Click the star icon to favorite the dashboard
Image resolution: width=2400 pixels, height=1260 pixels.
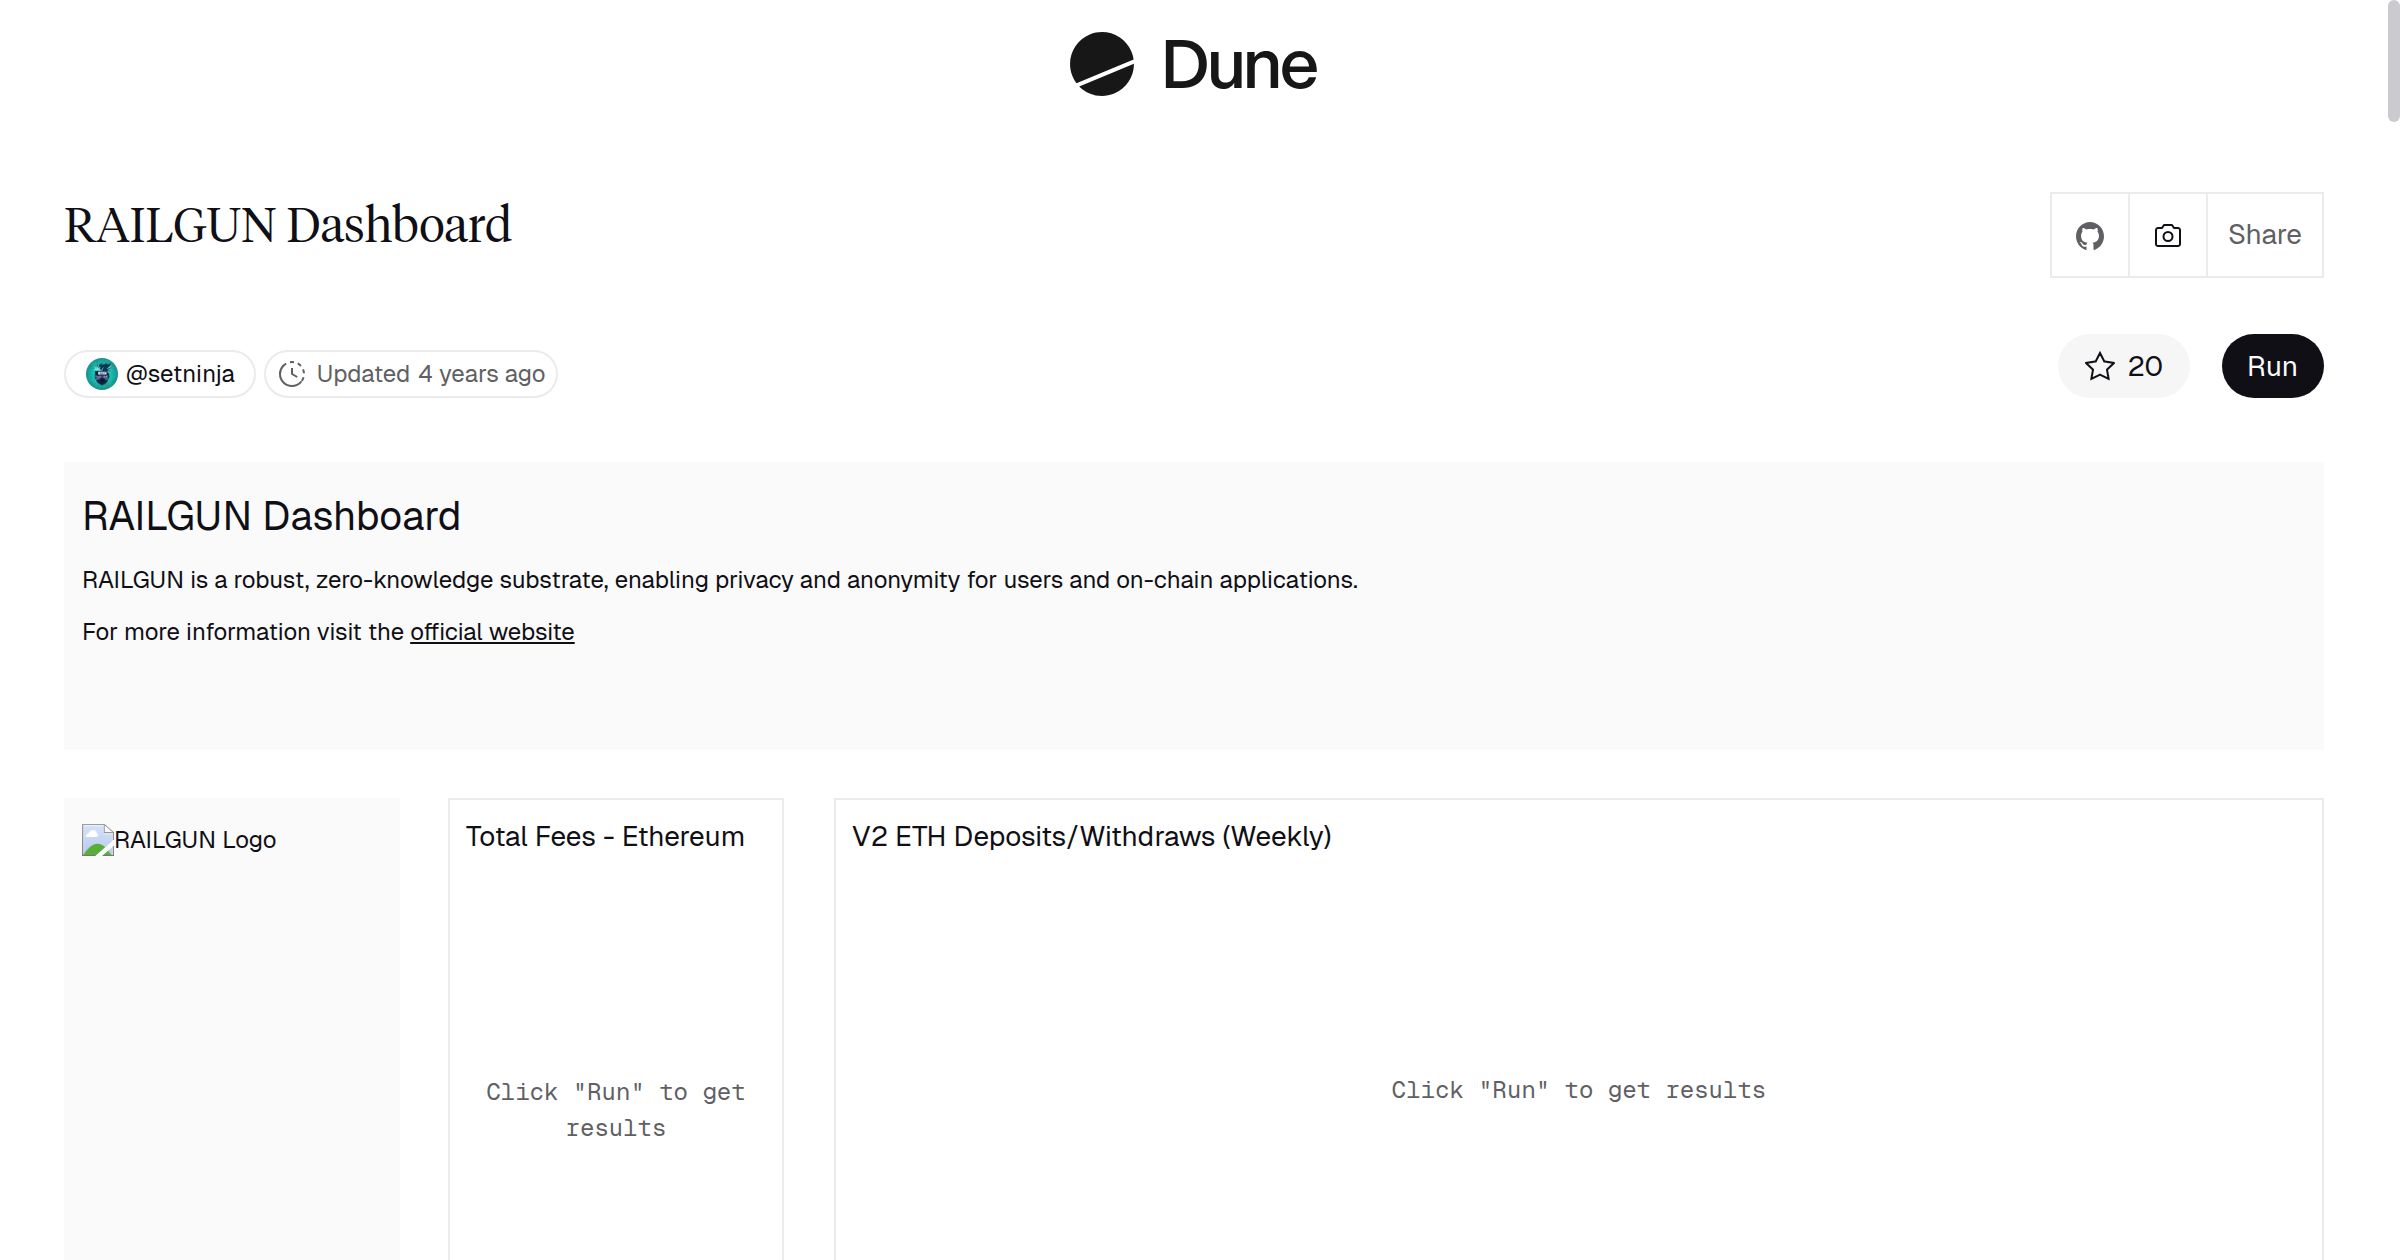click(x=2101, y=366)
